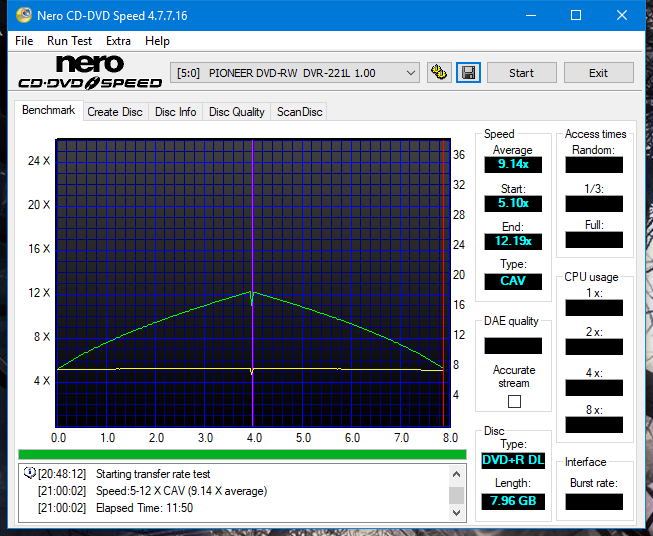Viewport: 653px width, 536px height.
Task: Close the Nero CD-DVD Speed window
Action: pyautogui.click(x=622, y=15)
